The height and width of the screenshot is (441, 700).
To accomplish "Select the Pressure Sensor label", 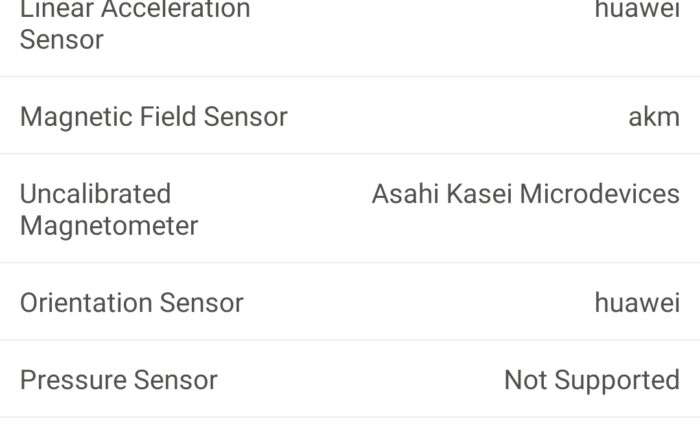I will point(119,380).
